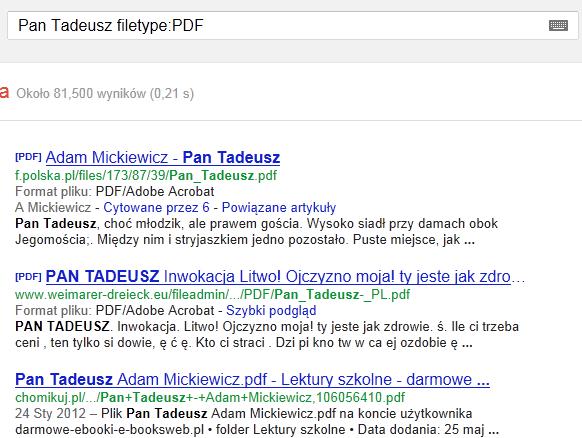582x438 pixels.
Task: Click 'Format pliku: PDF/Adobe Acrobat' under first result
Action: (x=115, y=192)
